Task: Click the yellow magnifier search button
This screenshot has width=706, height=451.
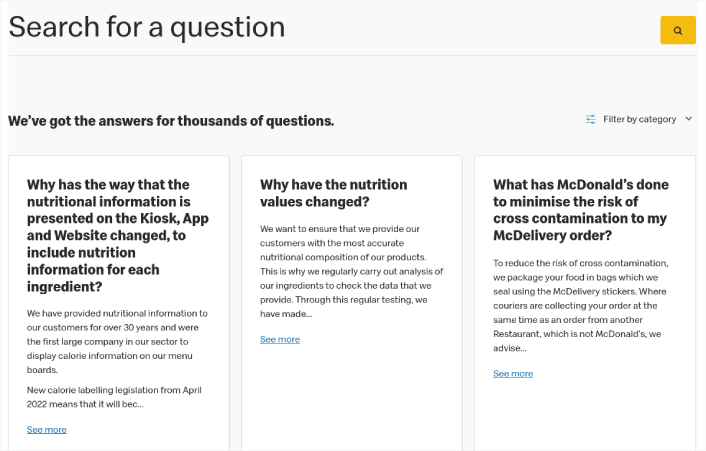Action: [678, 30]
